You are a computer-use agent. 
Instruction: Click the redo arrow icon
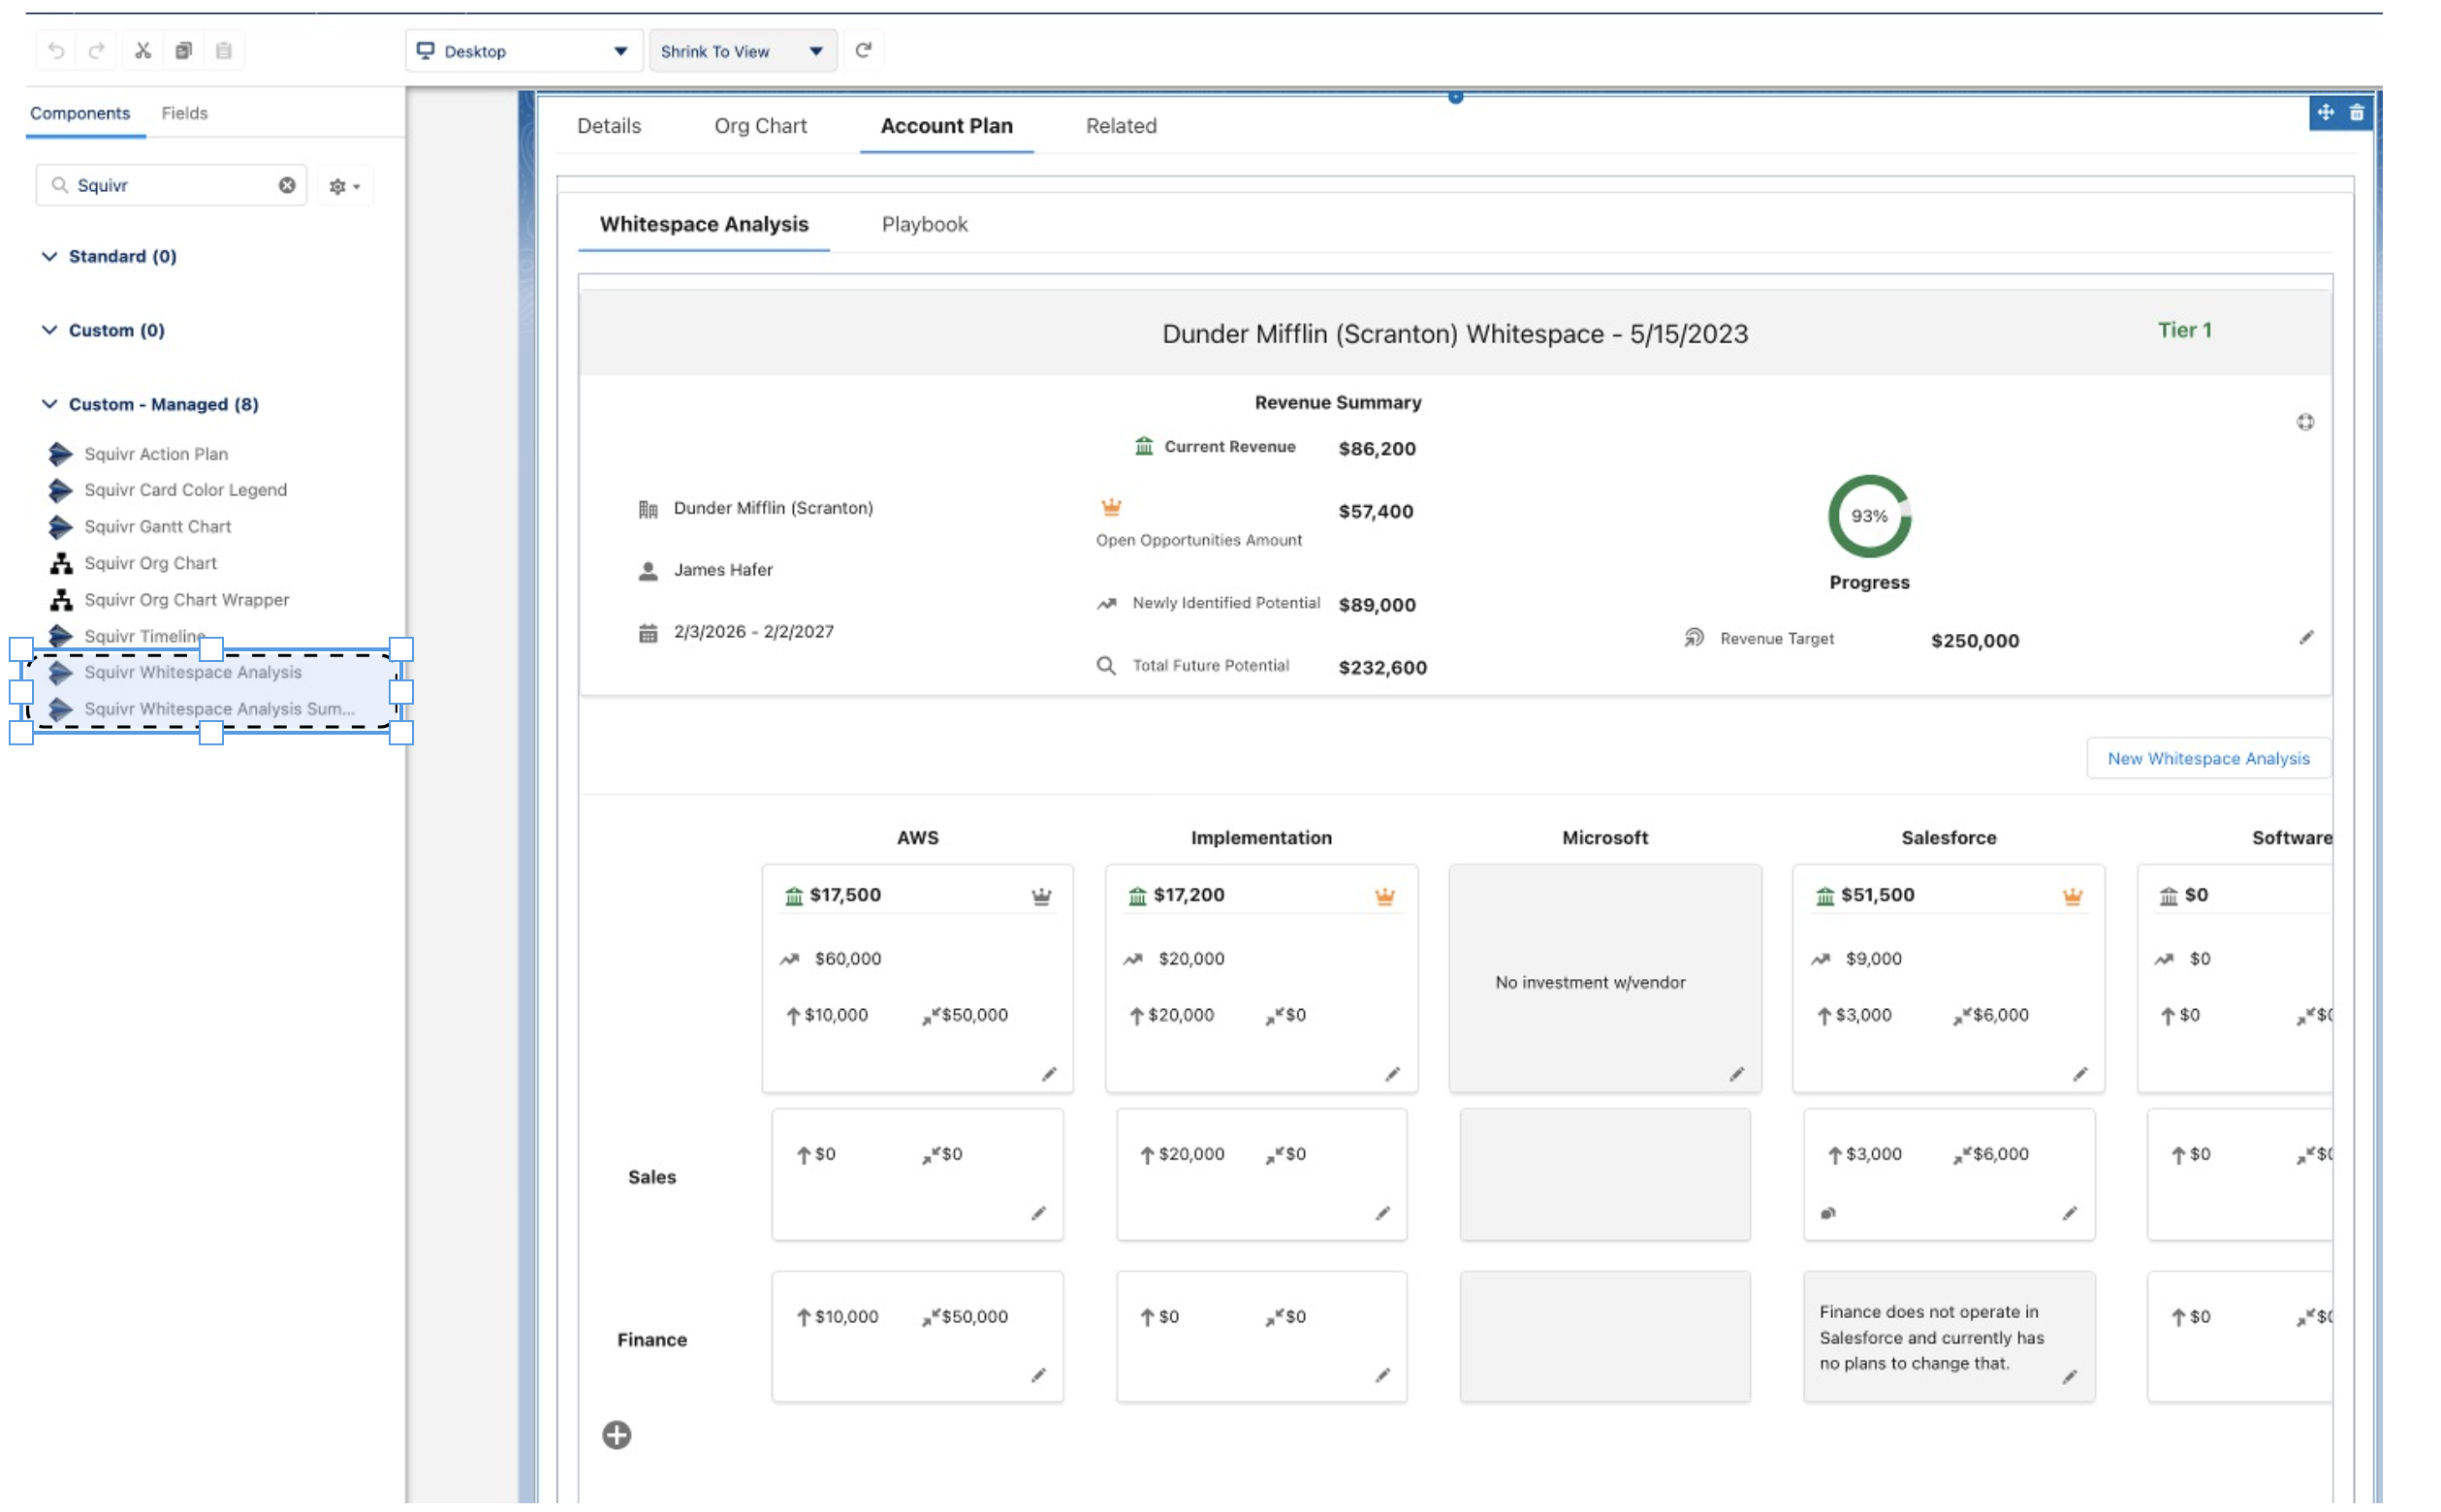point(96,50)
